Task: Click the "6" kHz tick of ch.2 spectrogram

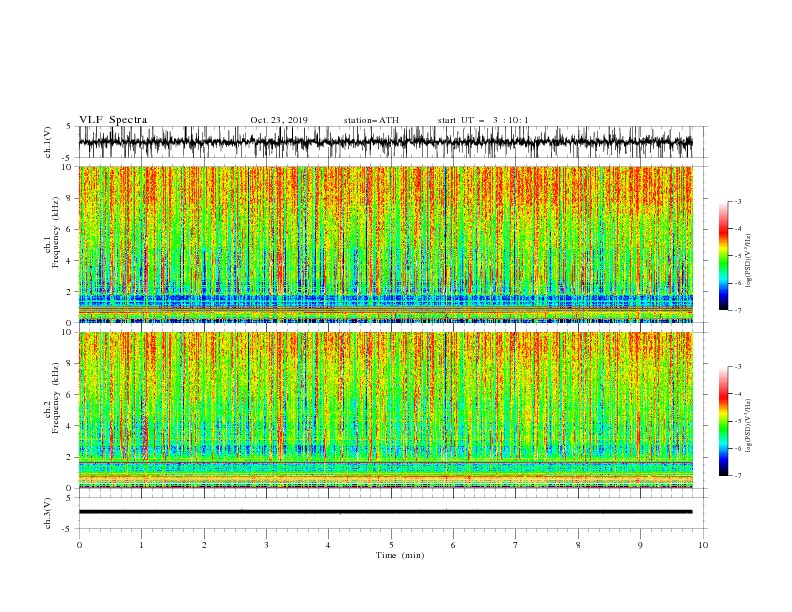Action: point(70,395)
